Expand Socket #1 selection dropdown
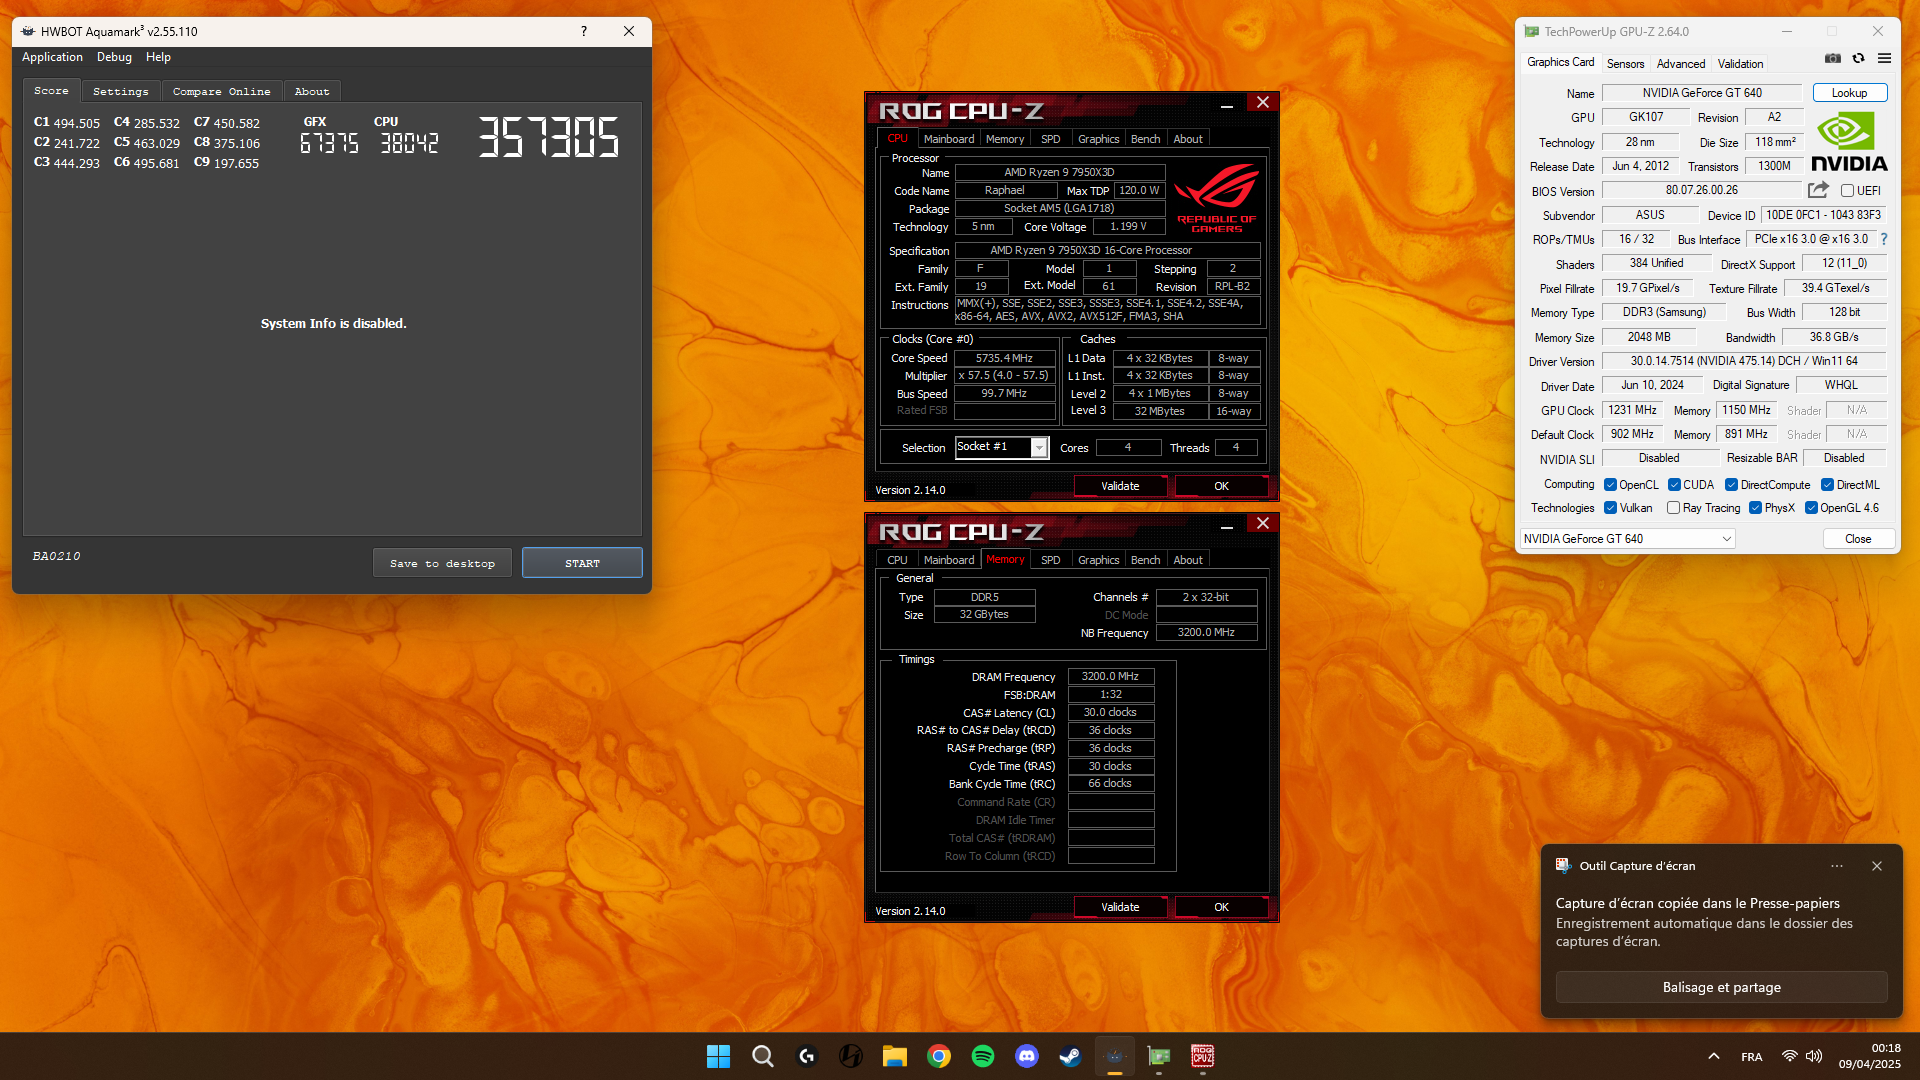 [x=1039, y=447]
